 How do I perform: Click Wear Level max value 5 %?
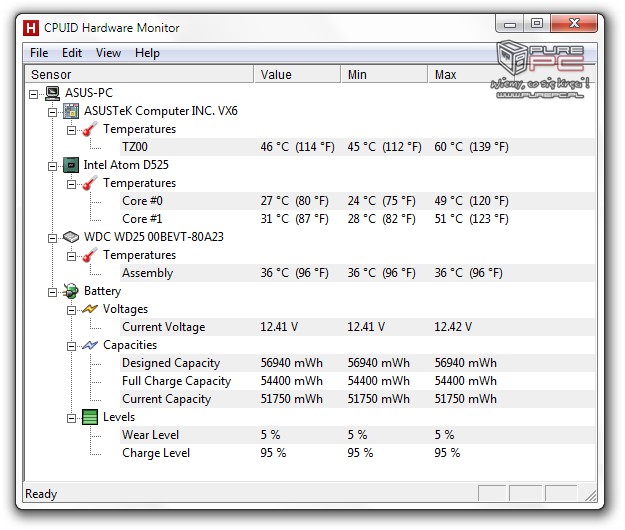tap(444, 435)
